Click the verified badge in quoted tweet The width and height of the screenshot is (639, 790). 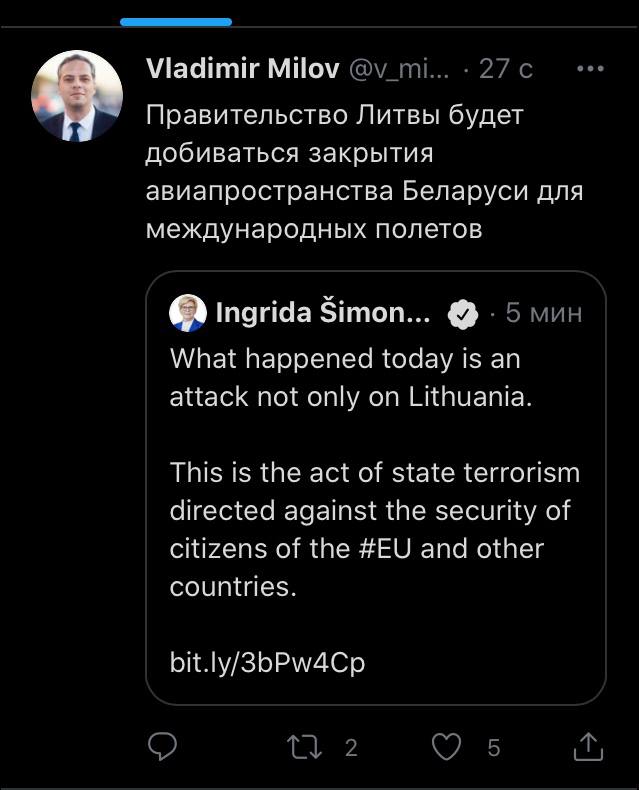pos(461,314)
